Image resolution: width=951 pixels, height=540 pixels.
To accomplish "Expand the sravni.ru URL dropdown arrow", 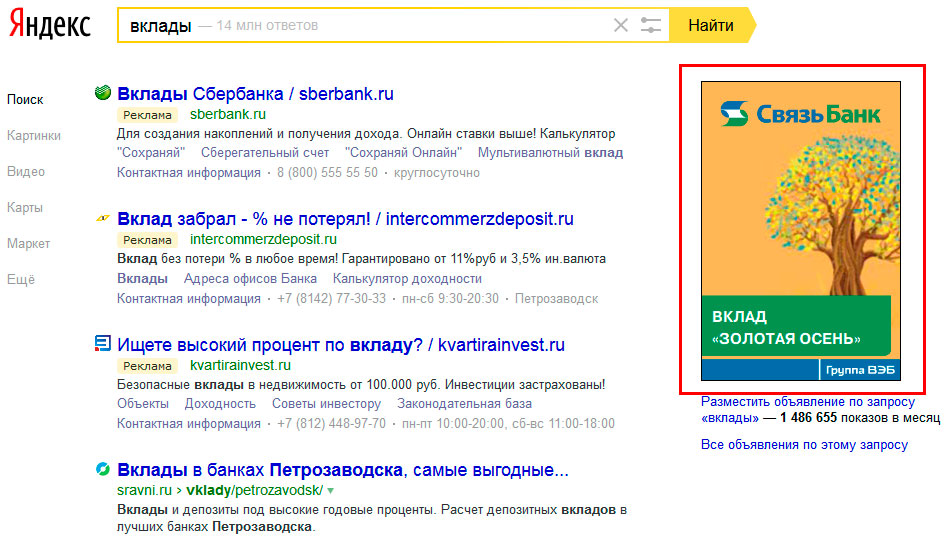I will click(331, 490).
